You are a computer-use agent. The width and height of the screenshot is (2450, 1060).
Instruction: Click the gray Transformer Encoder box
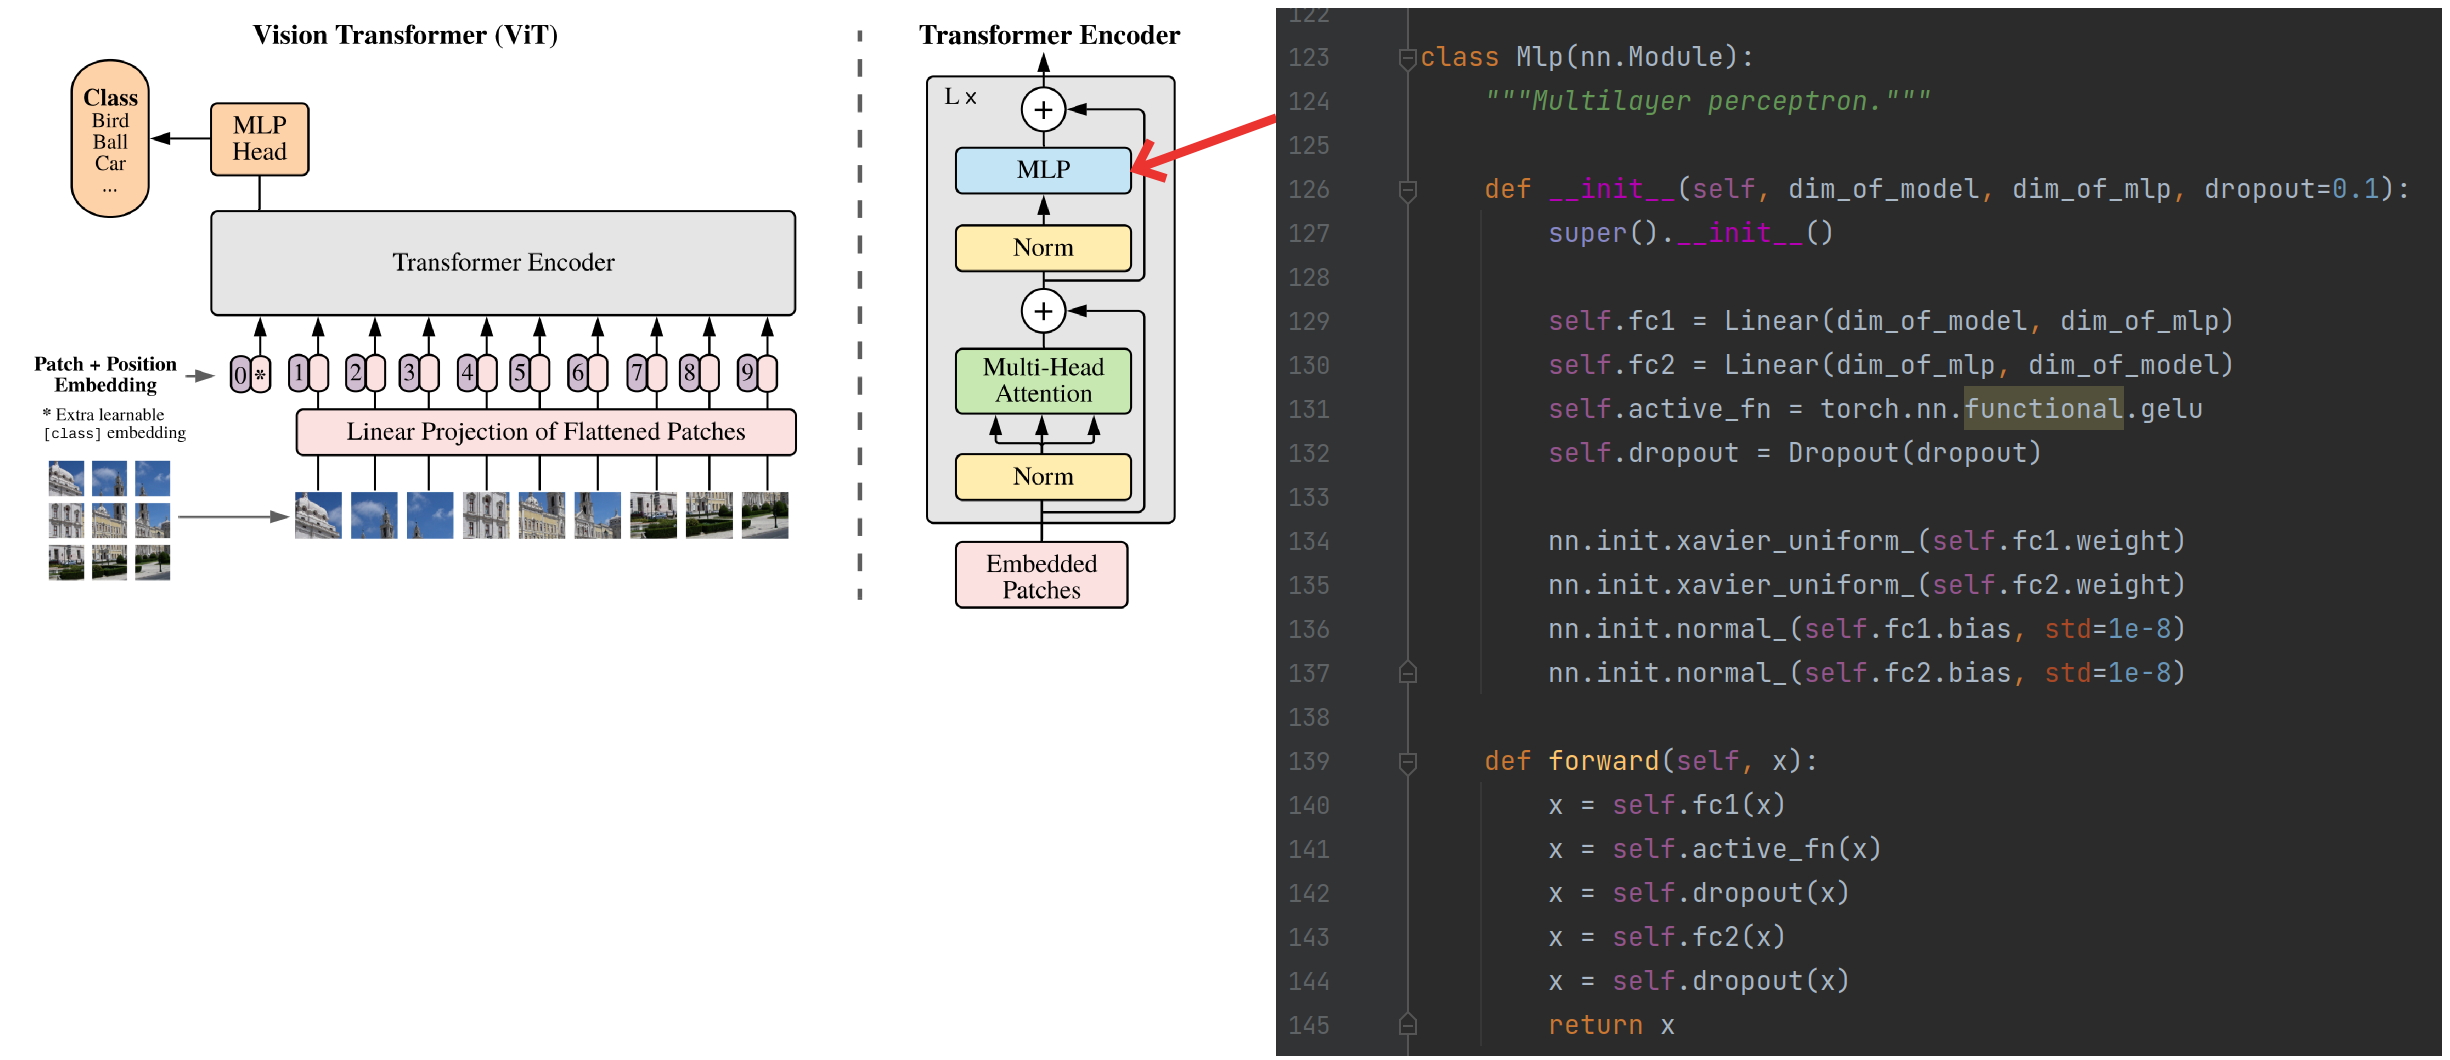(503, 262)
